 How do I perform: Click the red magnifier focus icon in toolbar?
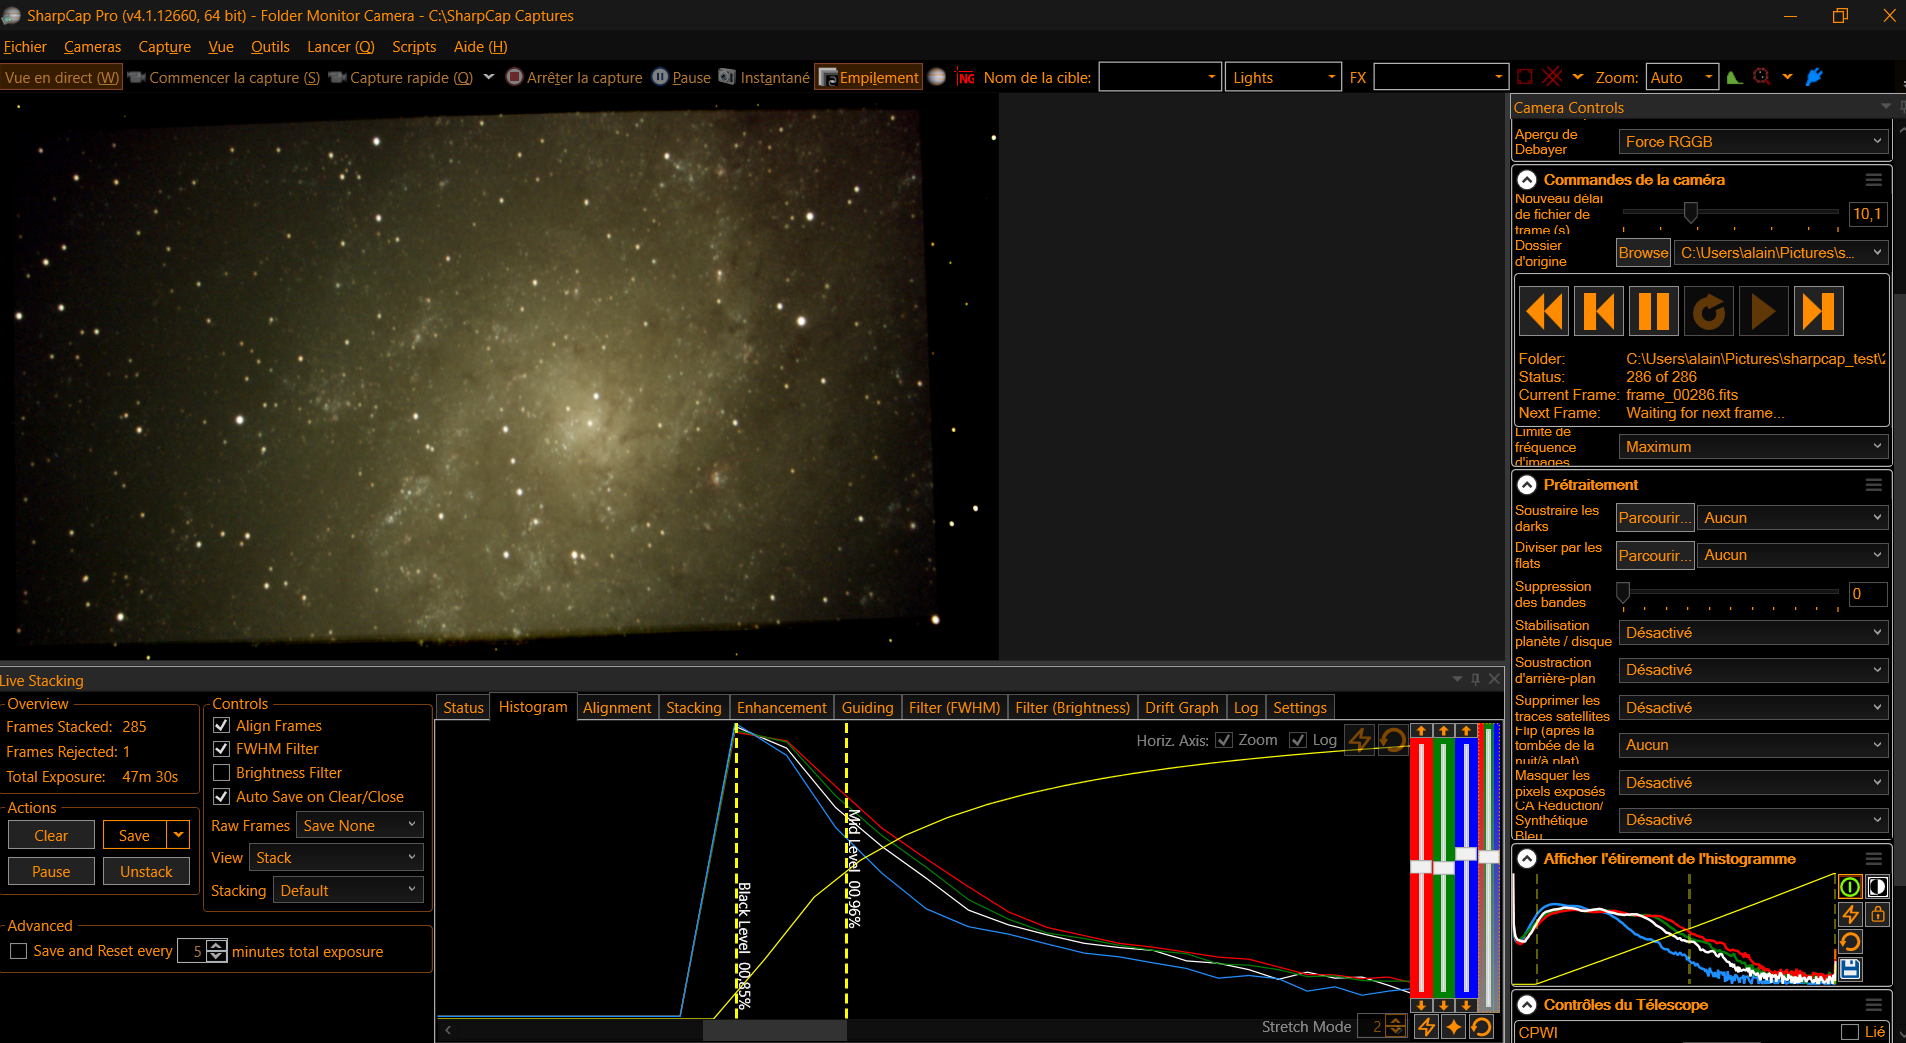point(1762,77)
